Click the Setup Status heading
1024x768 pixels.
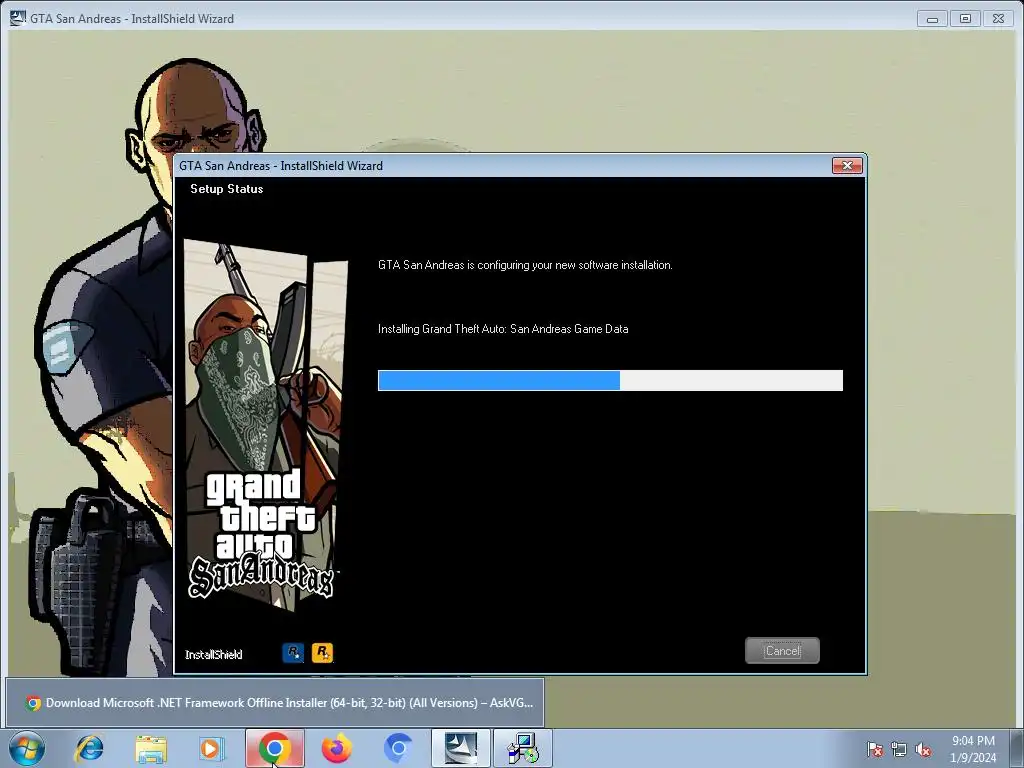click(227, 189)
